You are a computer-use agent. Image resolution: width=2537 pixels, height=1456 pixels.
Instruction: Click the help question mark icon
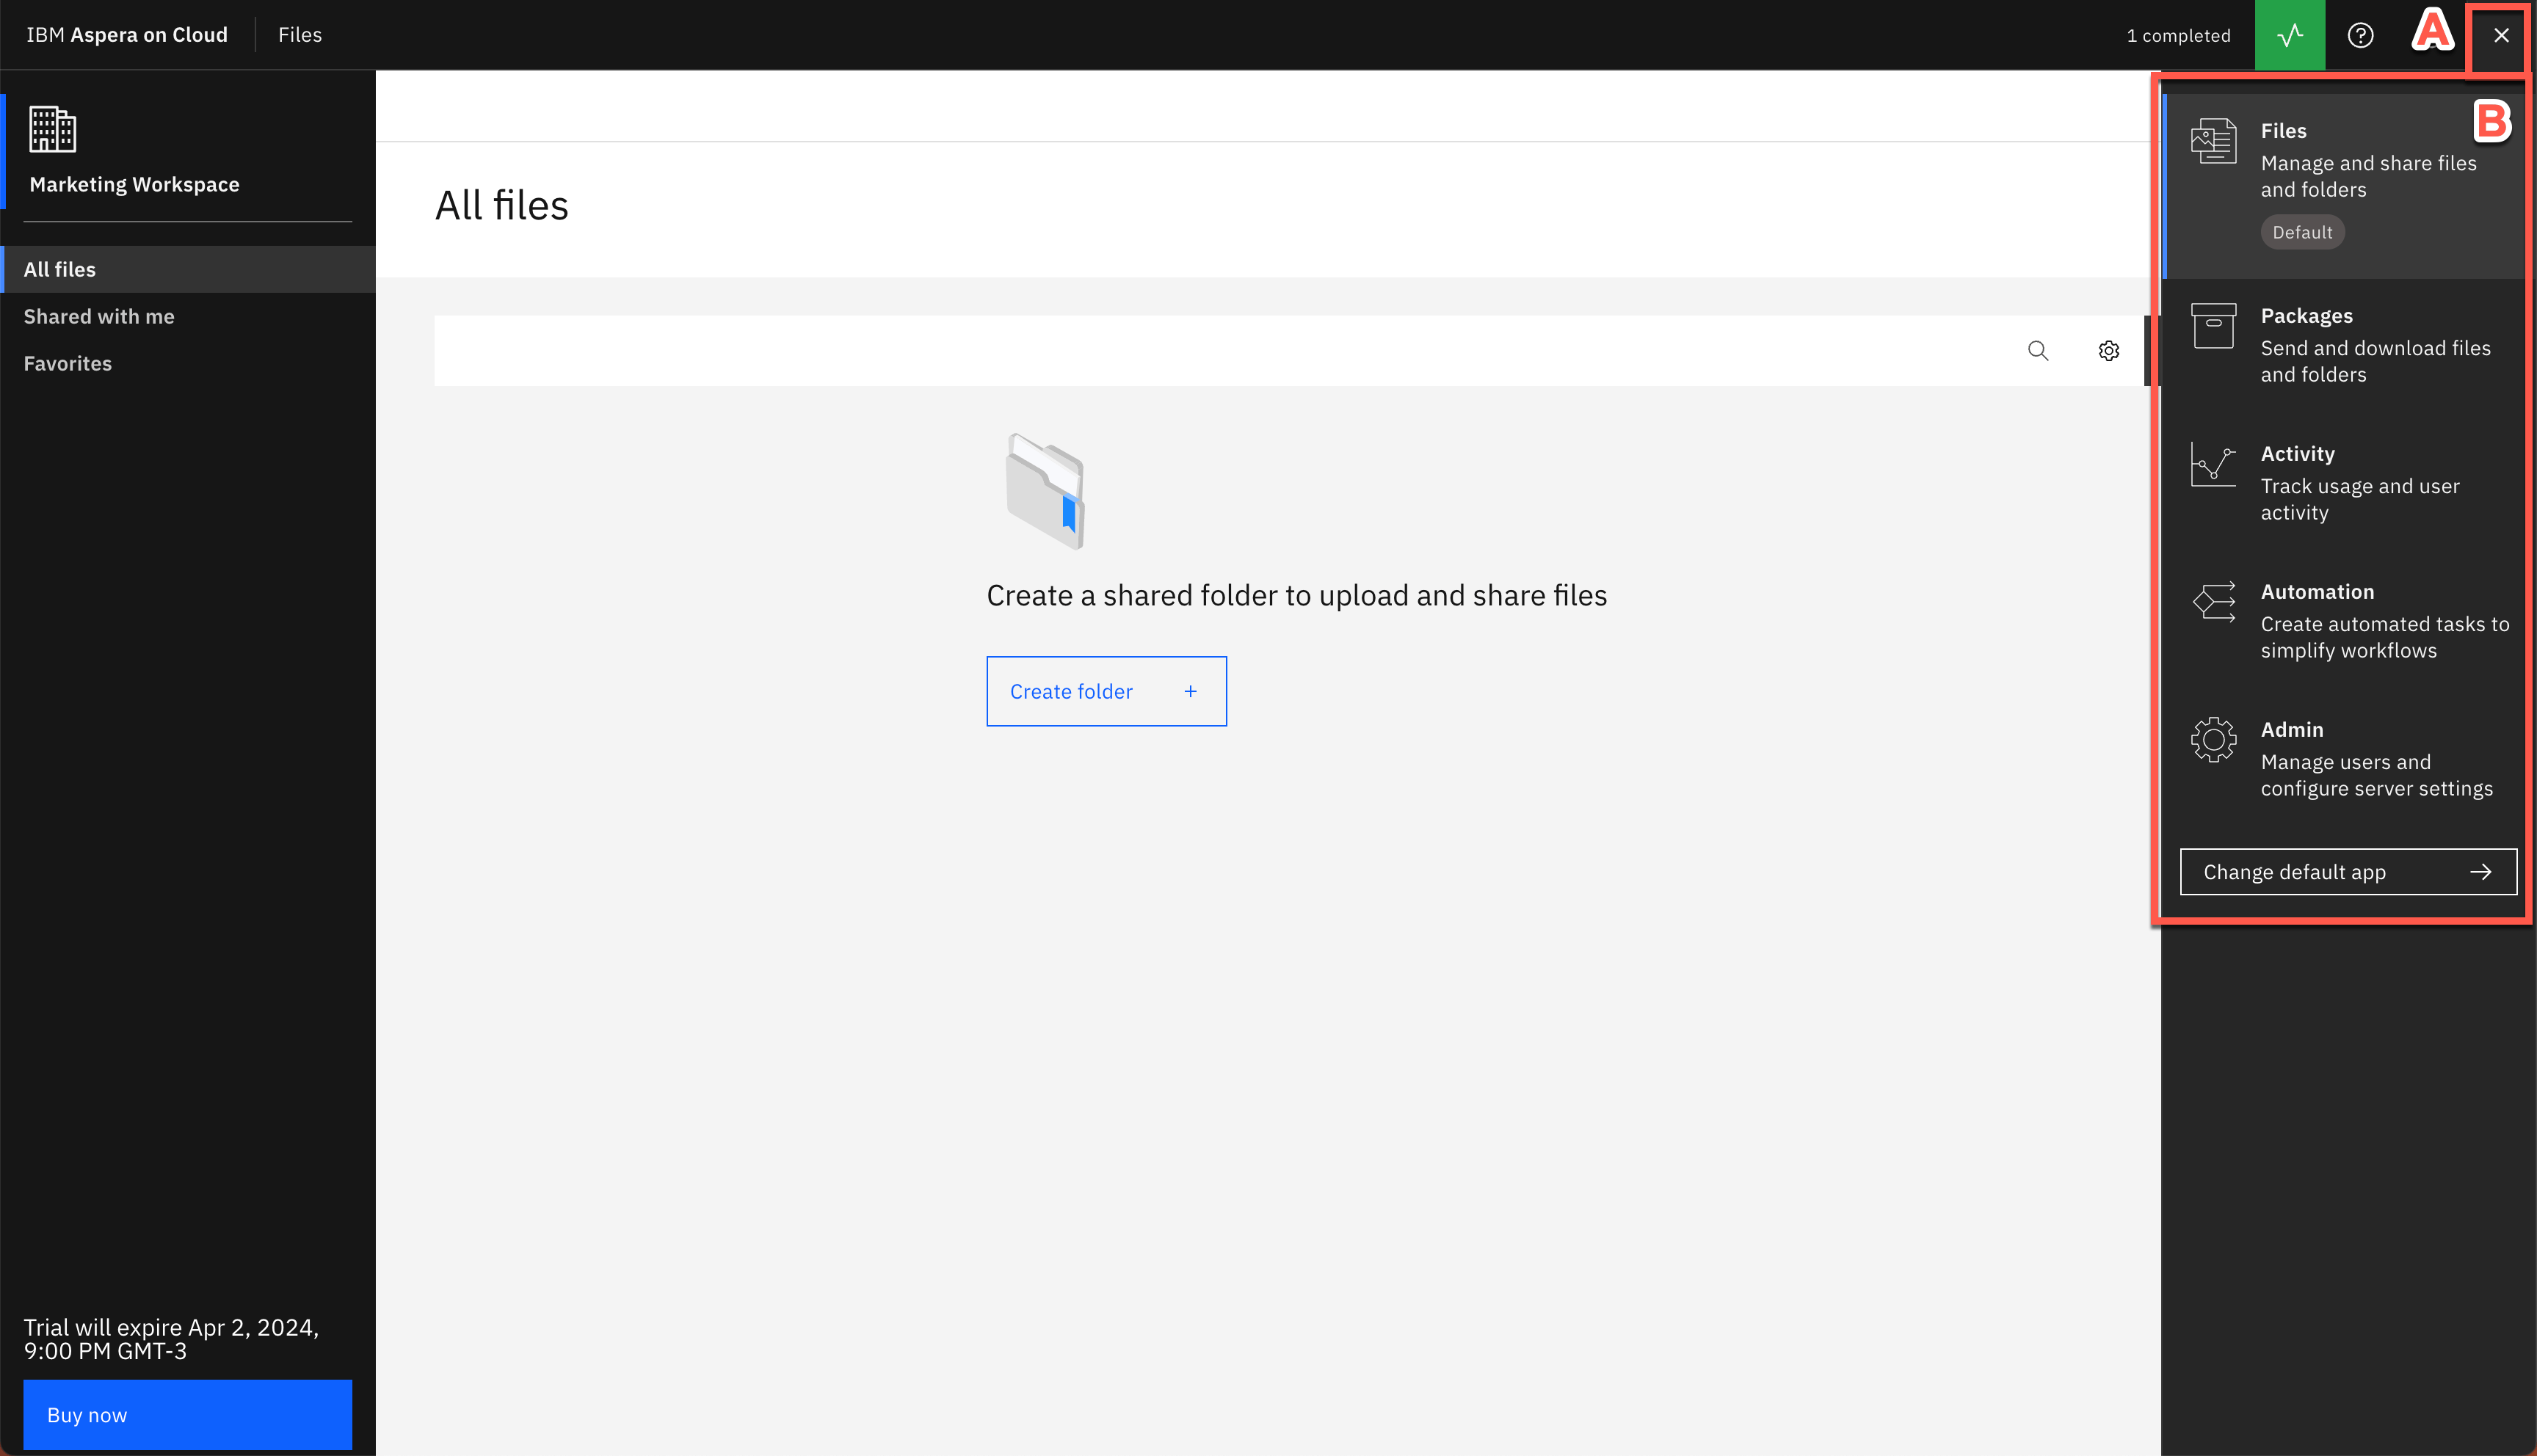click(x=2360, y=35)
